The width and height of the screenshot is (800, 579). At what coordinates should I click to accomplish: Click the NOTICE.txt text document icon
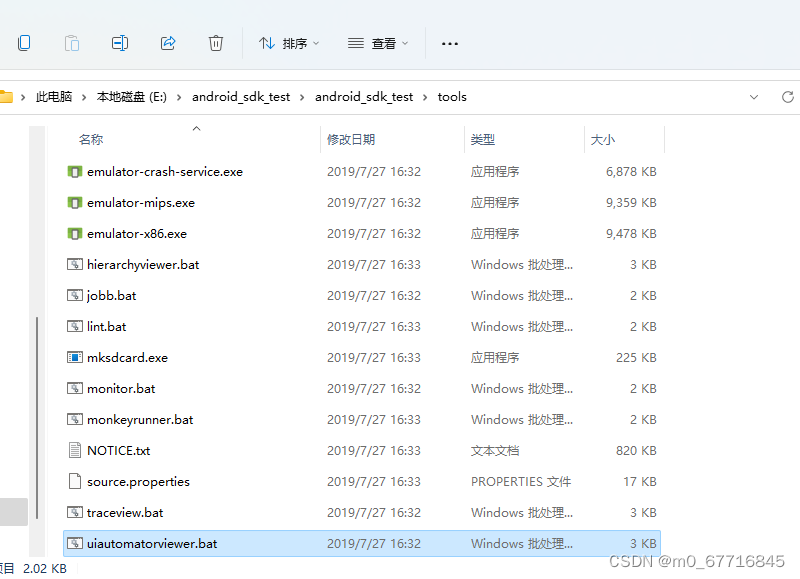coord(75,450)
